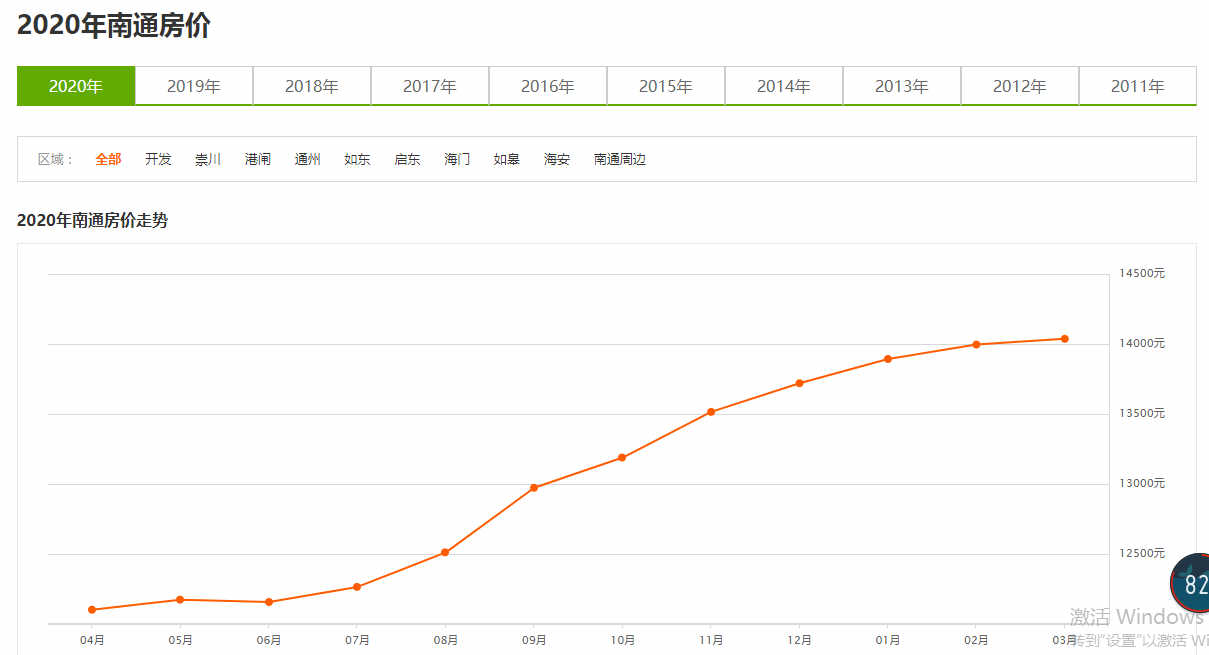
Task: Filter prices by 崇川 district
Action: click(207, 158)
